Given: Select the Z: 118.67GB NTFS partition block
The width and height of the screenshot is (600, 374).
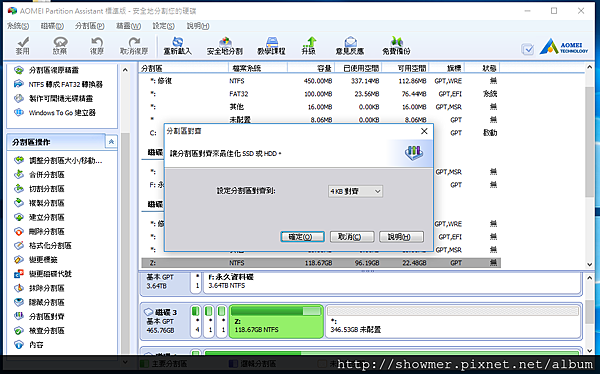Looking at the screenshot, I should [x=276, y=322].
